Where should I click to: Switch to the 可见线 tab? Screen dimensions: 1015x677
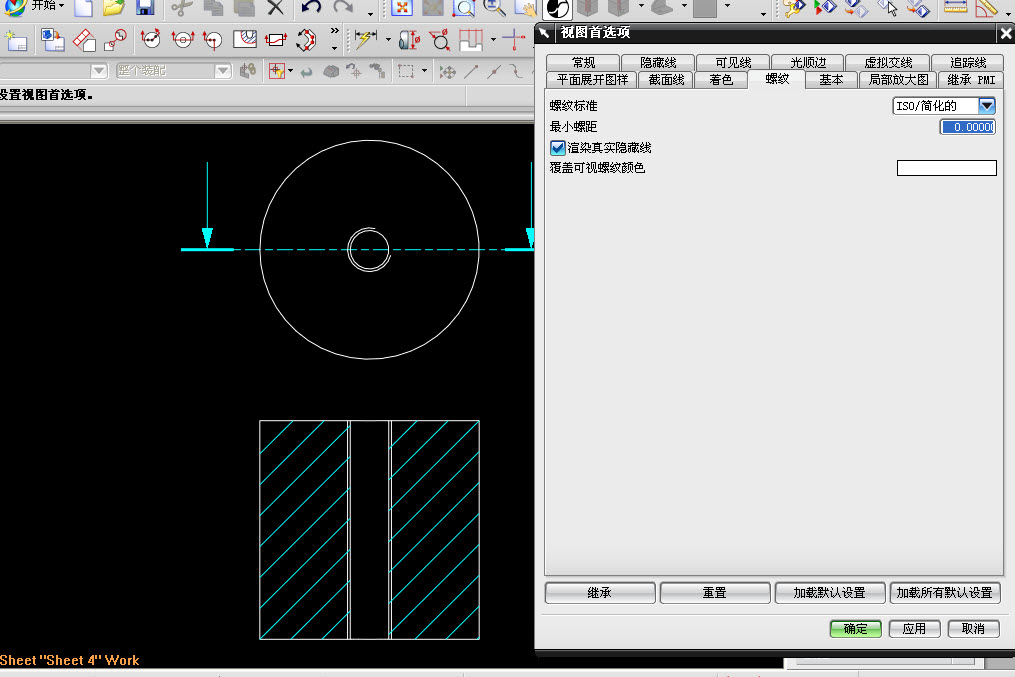tap(733, 62)
